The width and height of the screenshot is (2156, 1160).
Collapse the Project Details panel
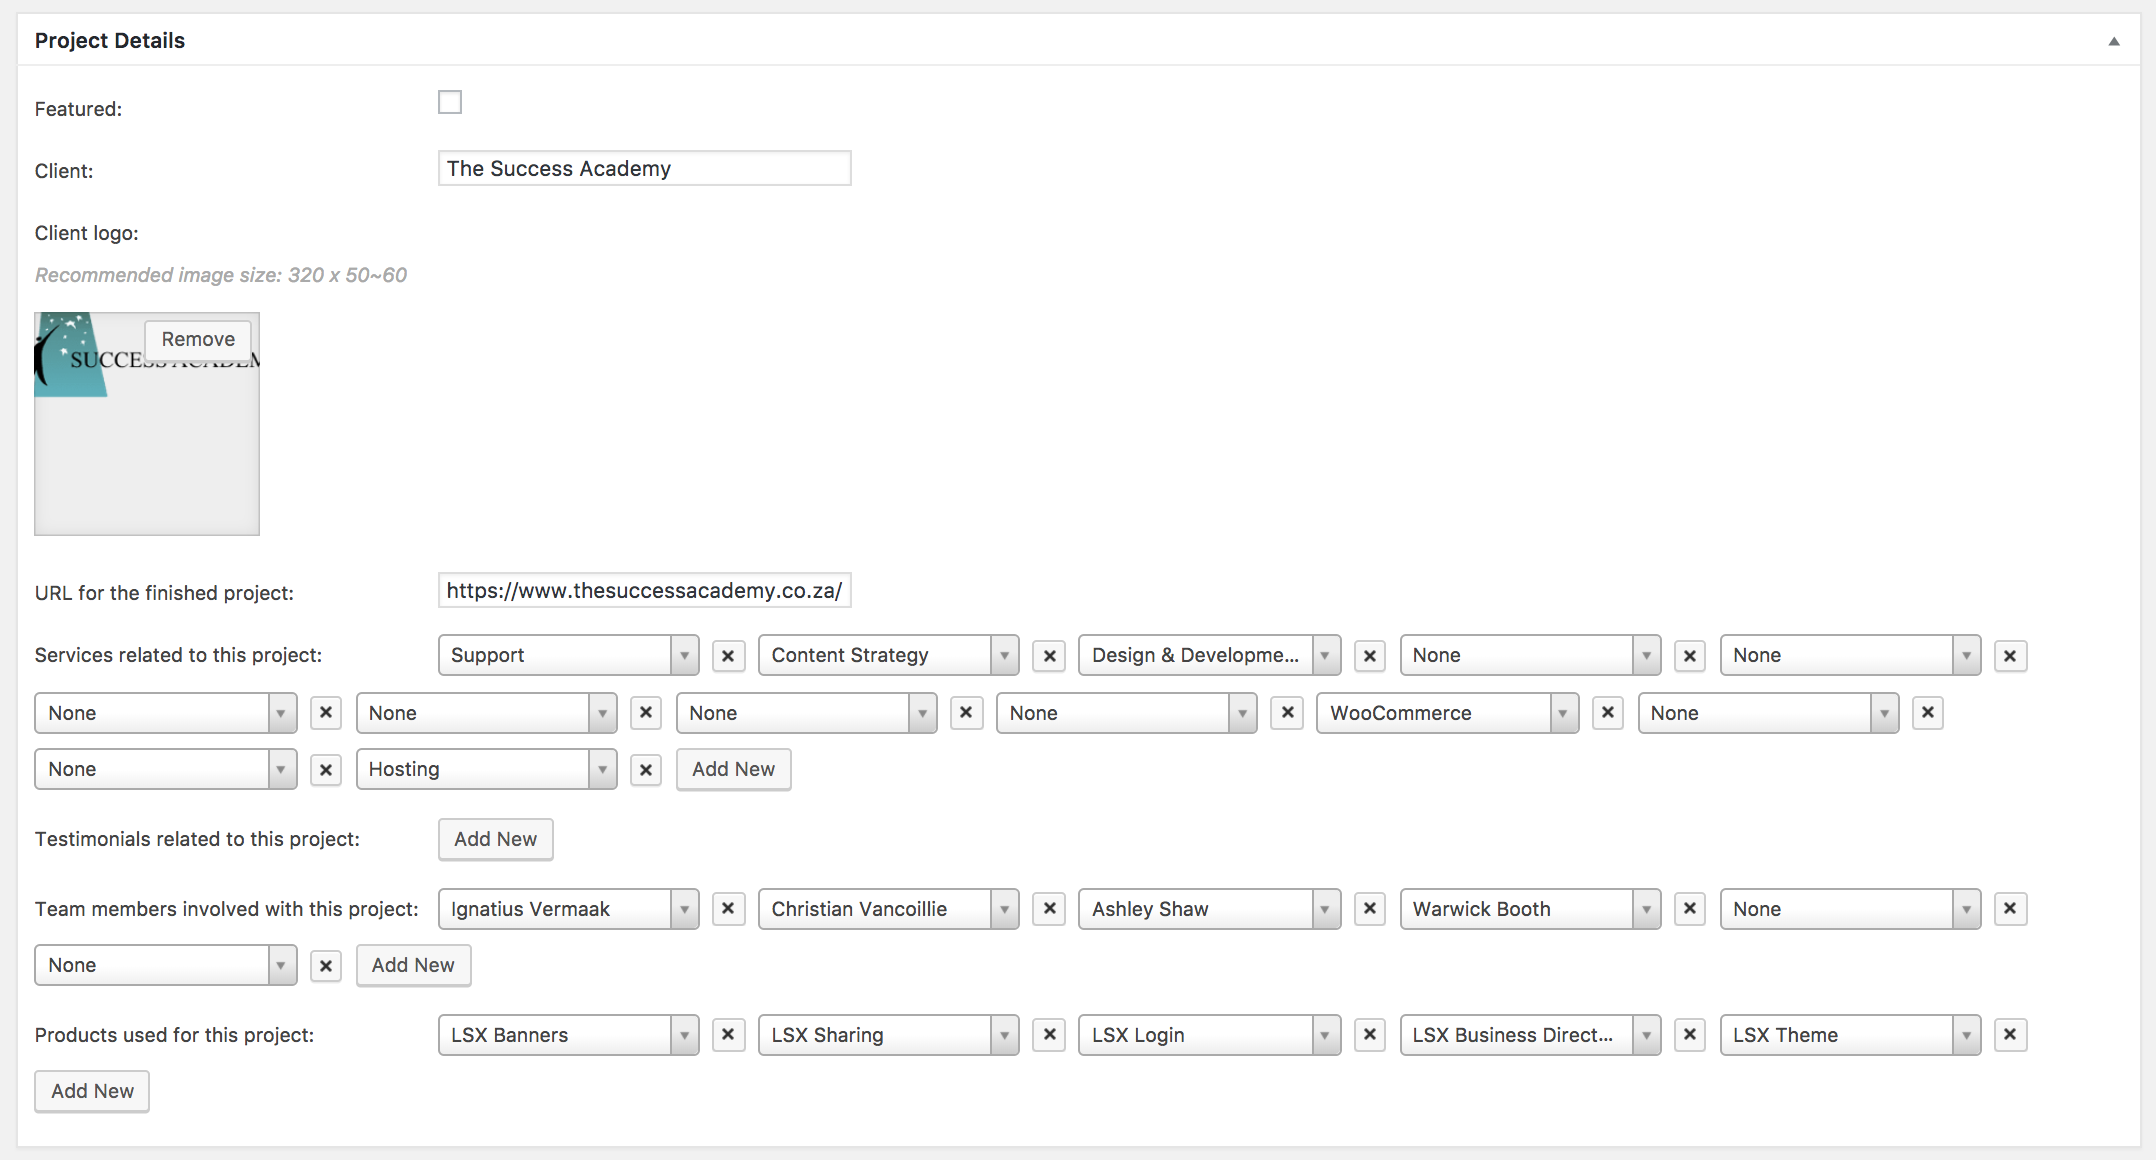pyautogui.click(x=2114, y=41)
